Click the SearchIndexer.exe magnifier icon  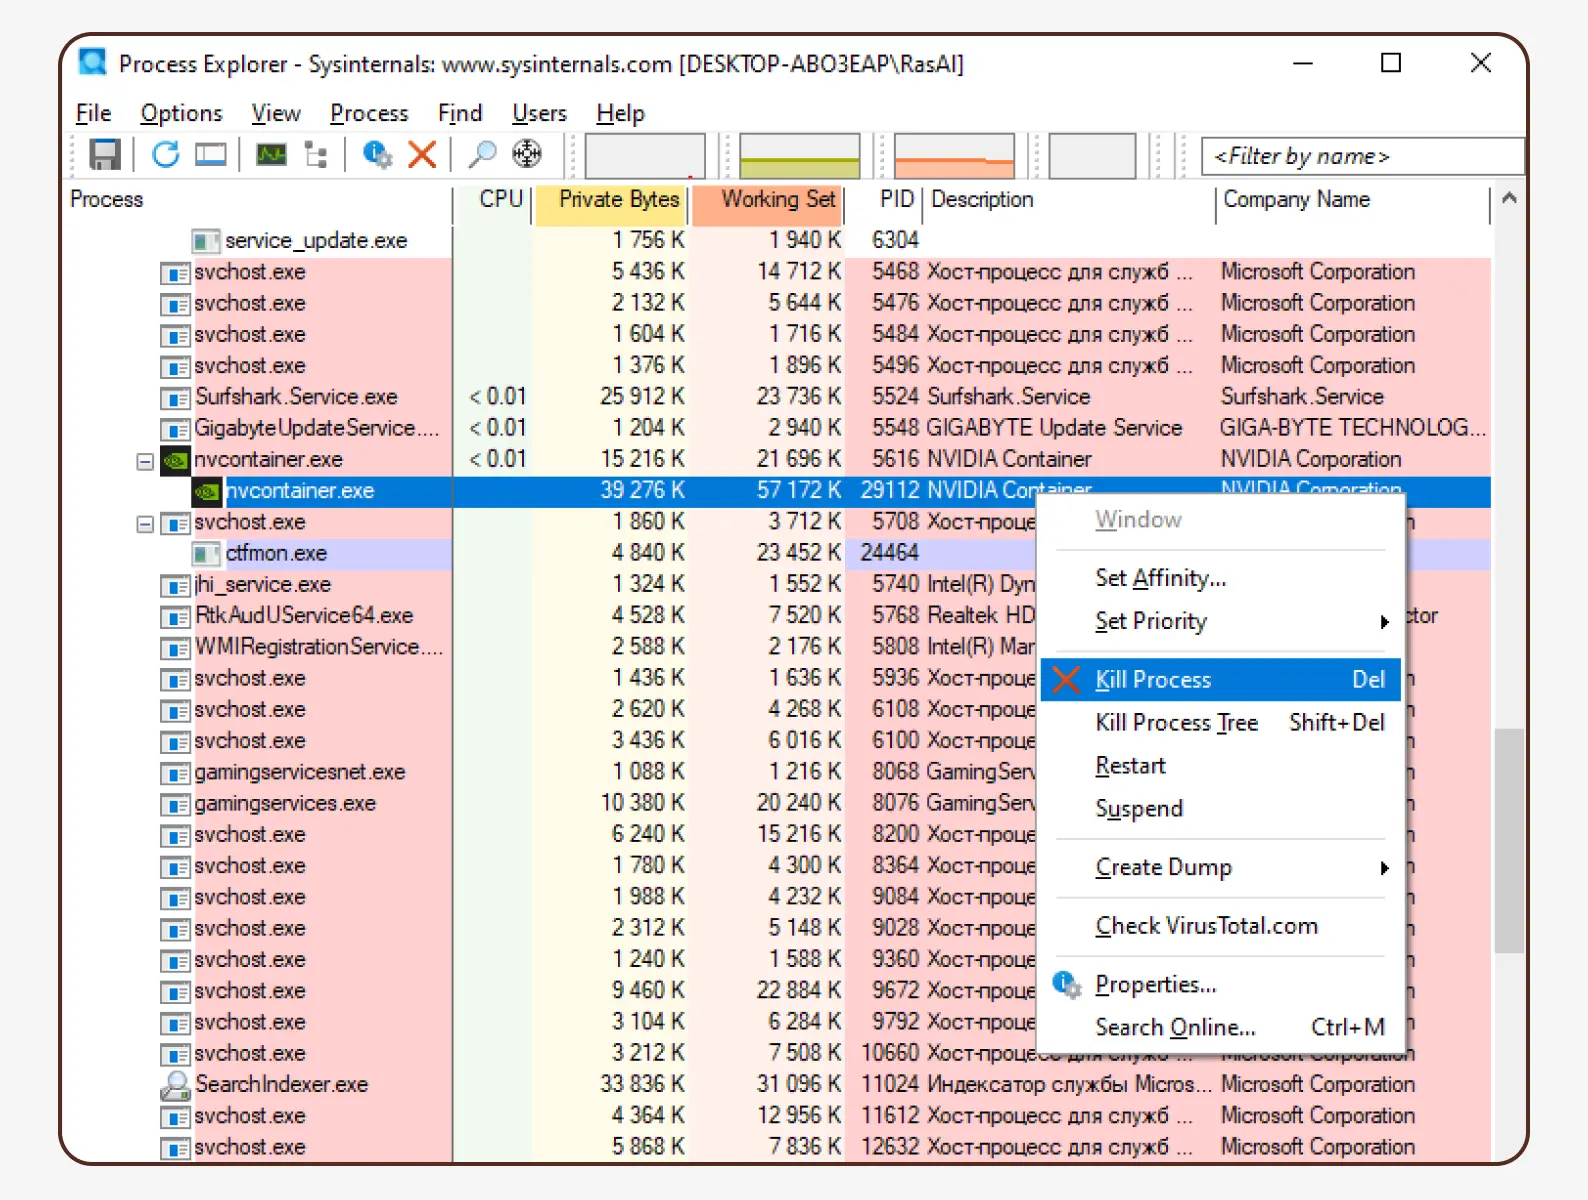(x=176, y=1085)
